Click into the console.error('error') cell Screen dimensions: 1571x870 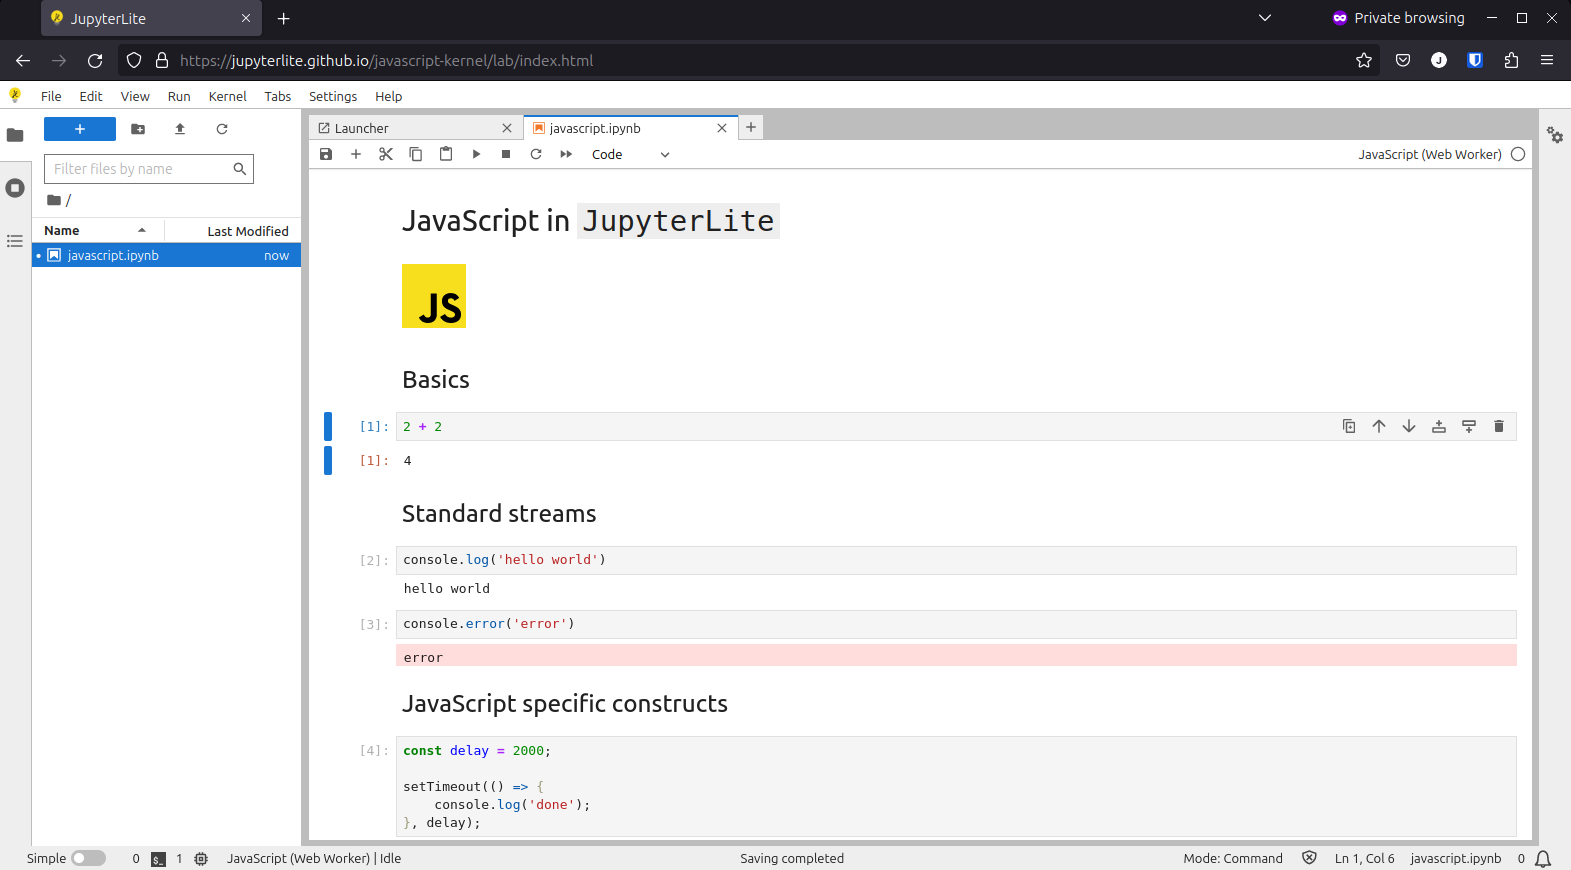click(x=956, y=624)
